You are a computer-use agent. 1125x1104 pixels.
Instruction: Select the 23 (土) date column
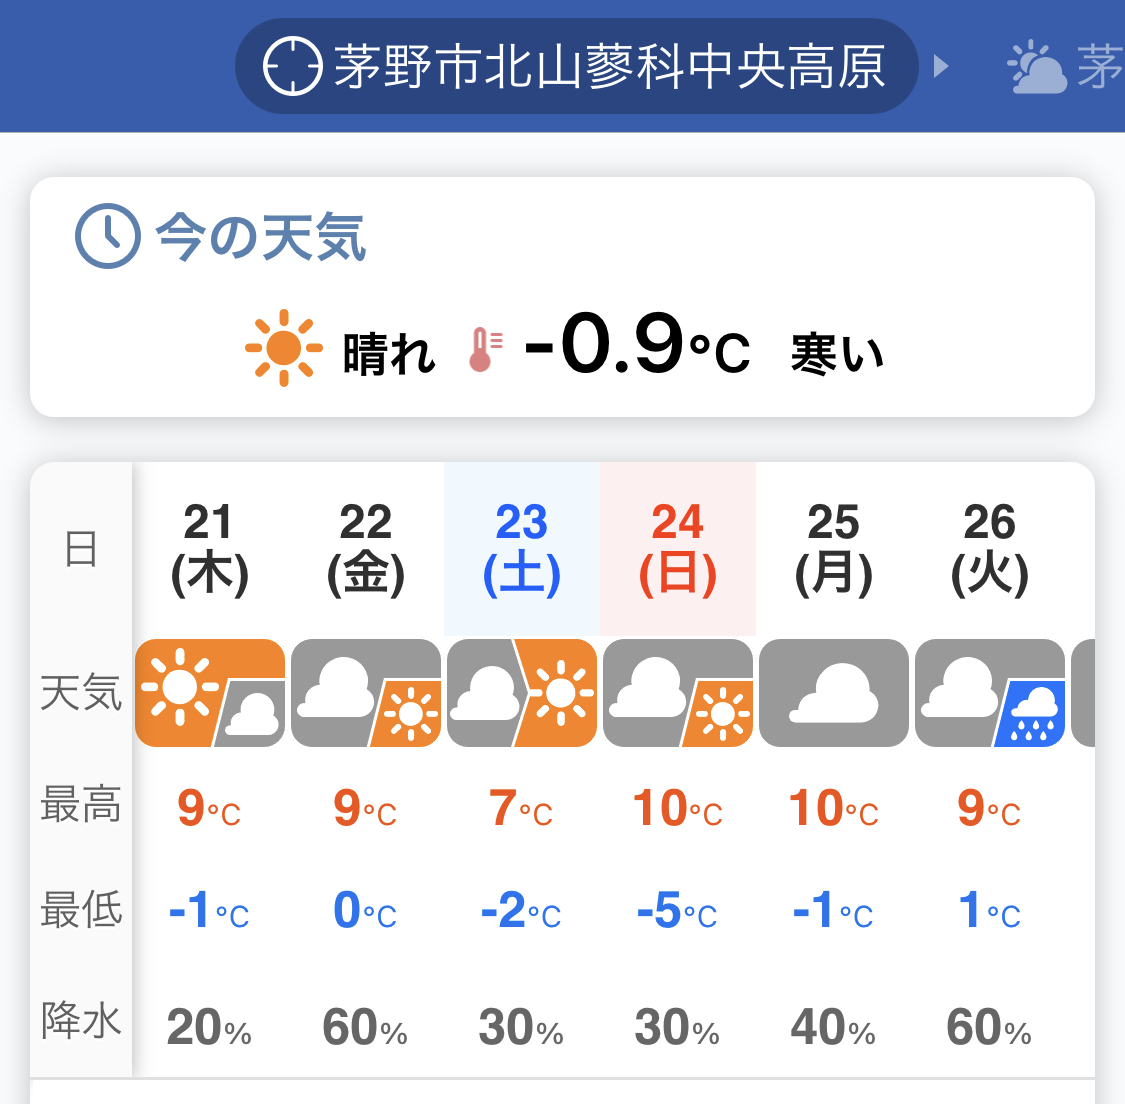pyautogui.click(x=522, y=549)
